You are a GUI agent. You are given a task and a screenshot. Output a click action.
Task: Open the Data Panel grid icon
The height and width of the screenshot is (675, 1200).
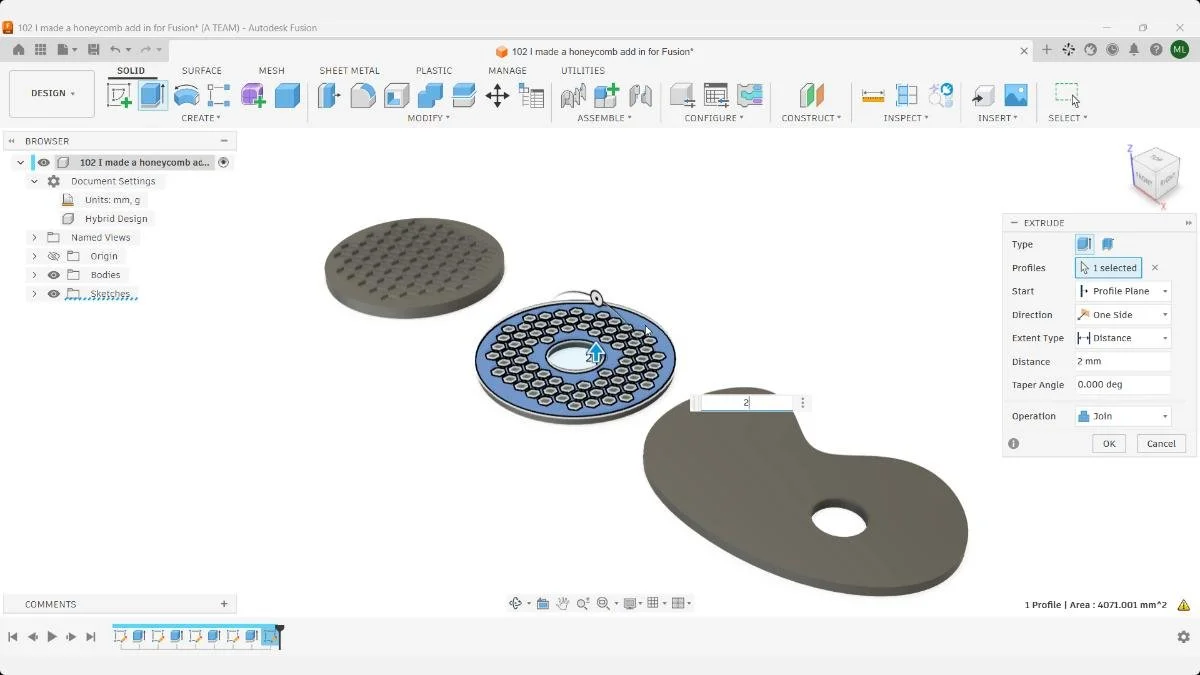pos(40,50)
